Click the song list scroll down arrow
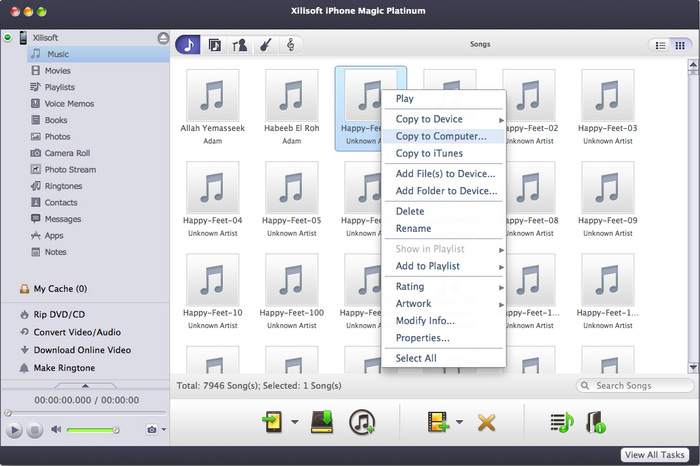Viewport: 700px width, 466px height. point(693,368)
